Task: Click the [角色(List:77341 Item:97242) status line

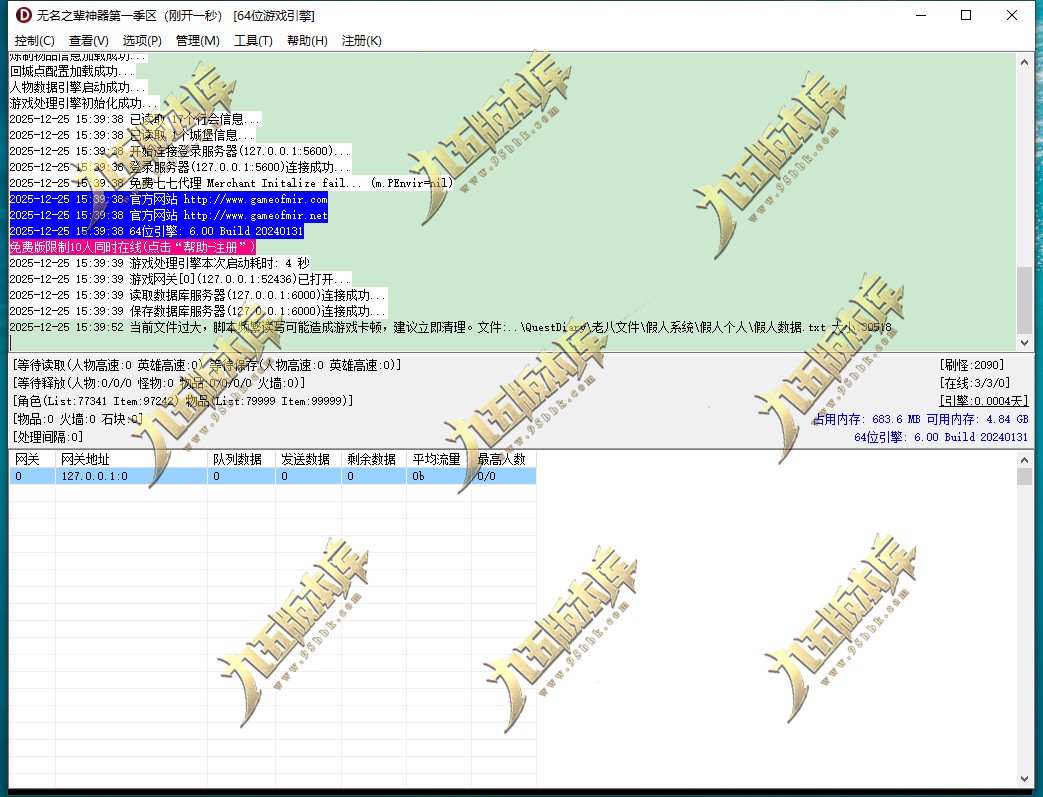Action: [183, 400]
